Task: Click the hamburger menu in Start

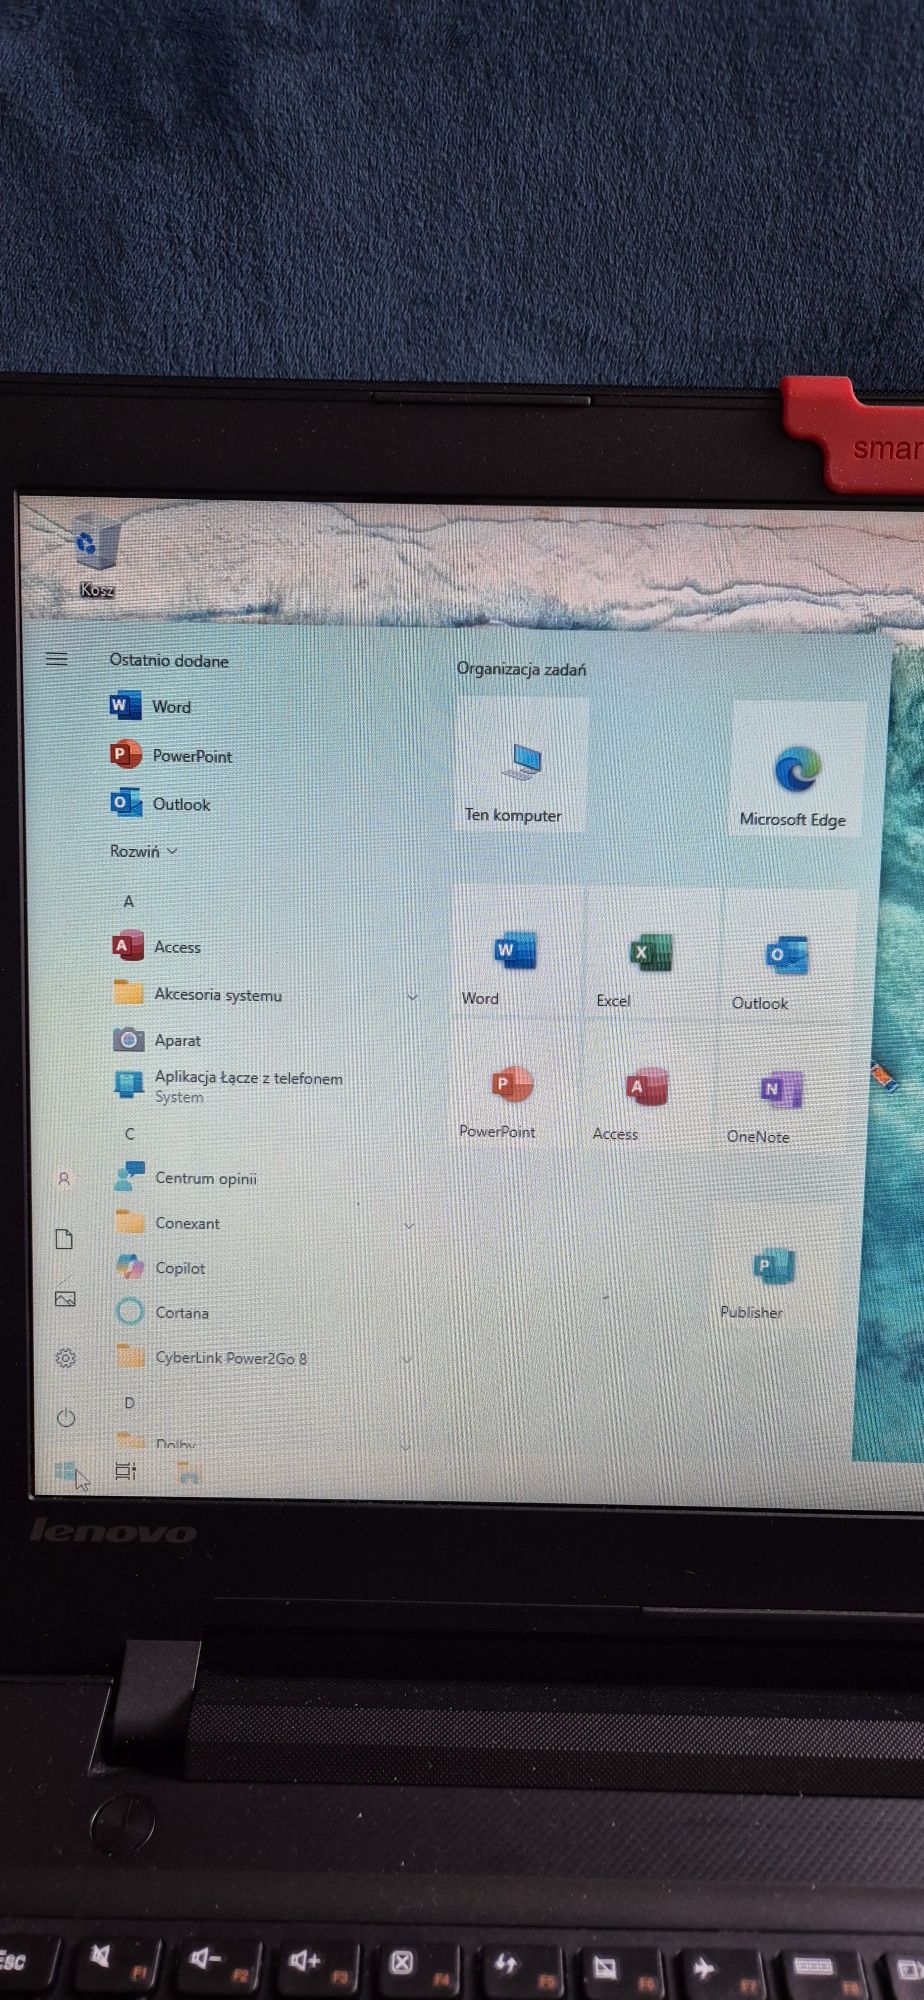Action: (x=57, y=658)
